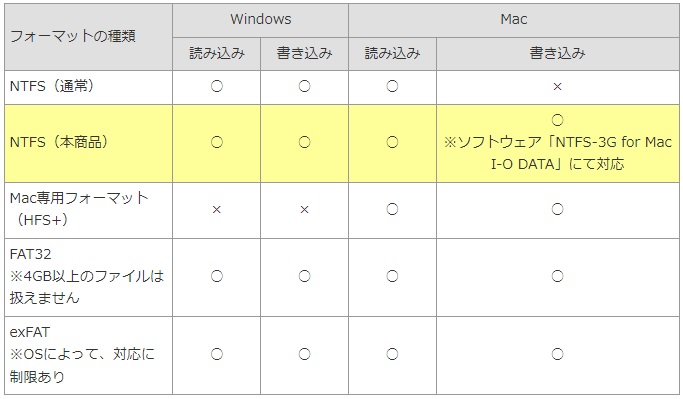
Task: Click the circle for NTFS（本商品） Mac 読み込み
Action: pyautogui.click(x=392, y=142)
